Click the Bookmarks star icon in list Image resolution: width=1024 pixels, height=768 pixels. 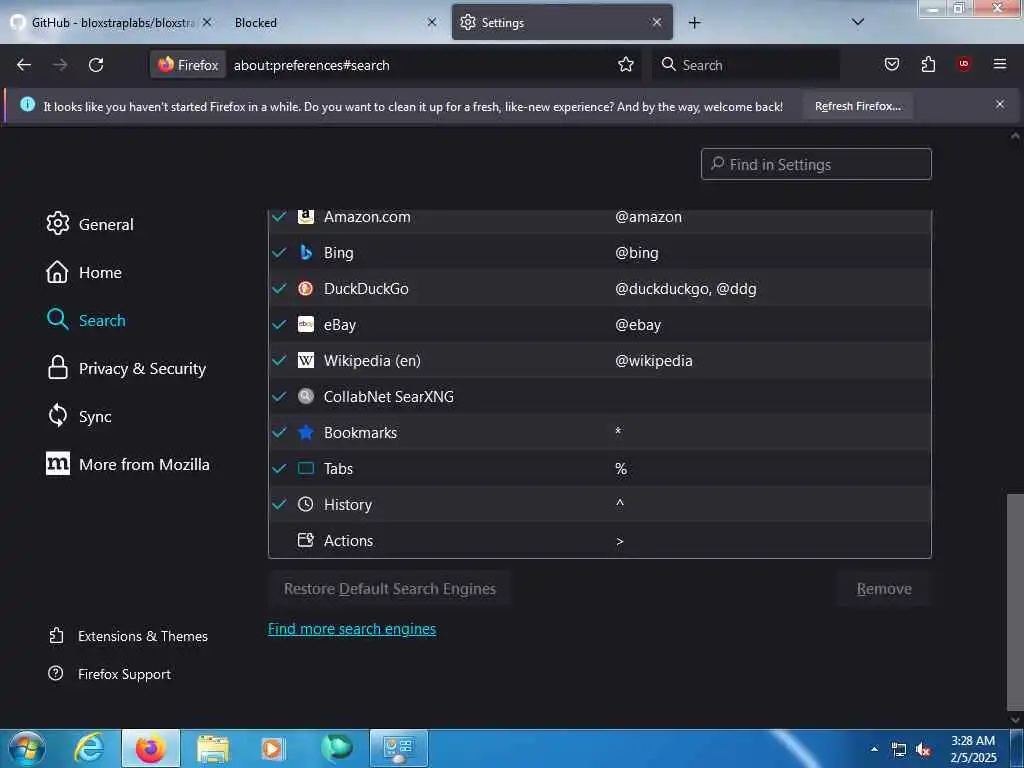(306, 432)
